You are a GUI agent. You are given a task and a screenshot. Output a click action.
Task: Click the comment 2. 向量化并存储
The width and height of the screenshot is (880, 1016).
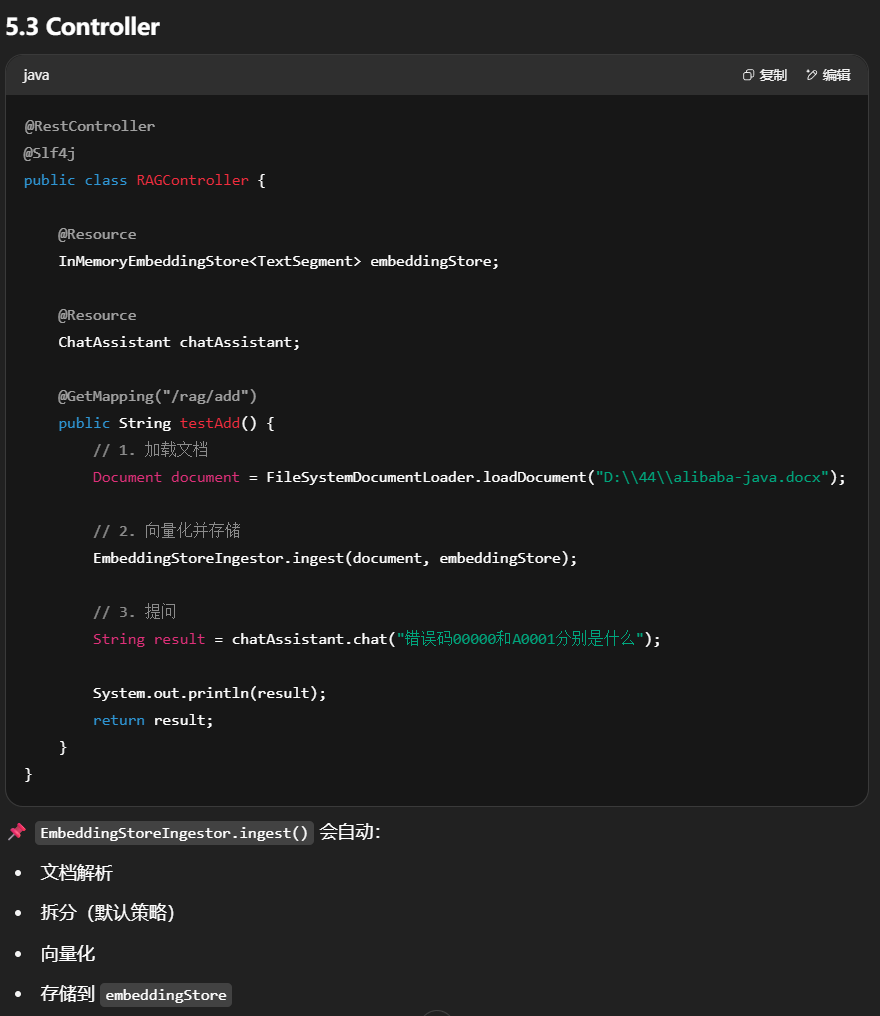click(166, 531)
